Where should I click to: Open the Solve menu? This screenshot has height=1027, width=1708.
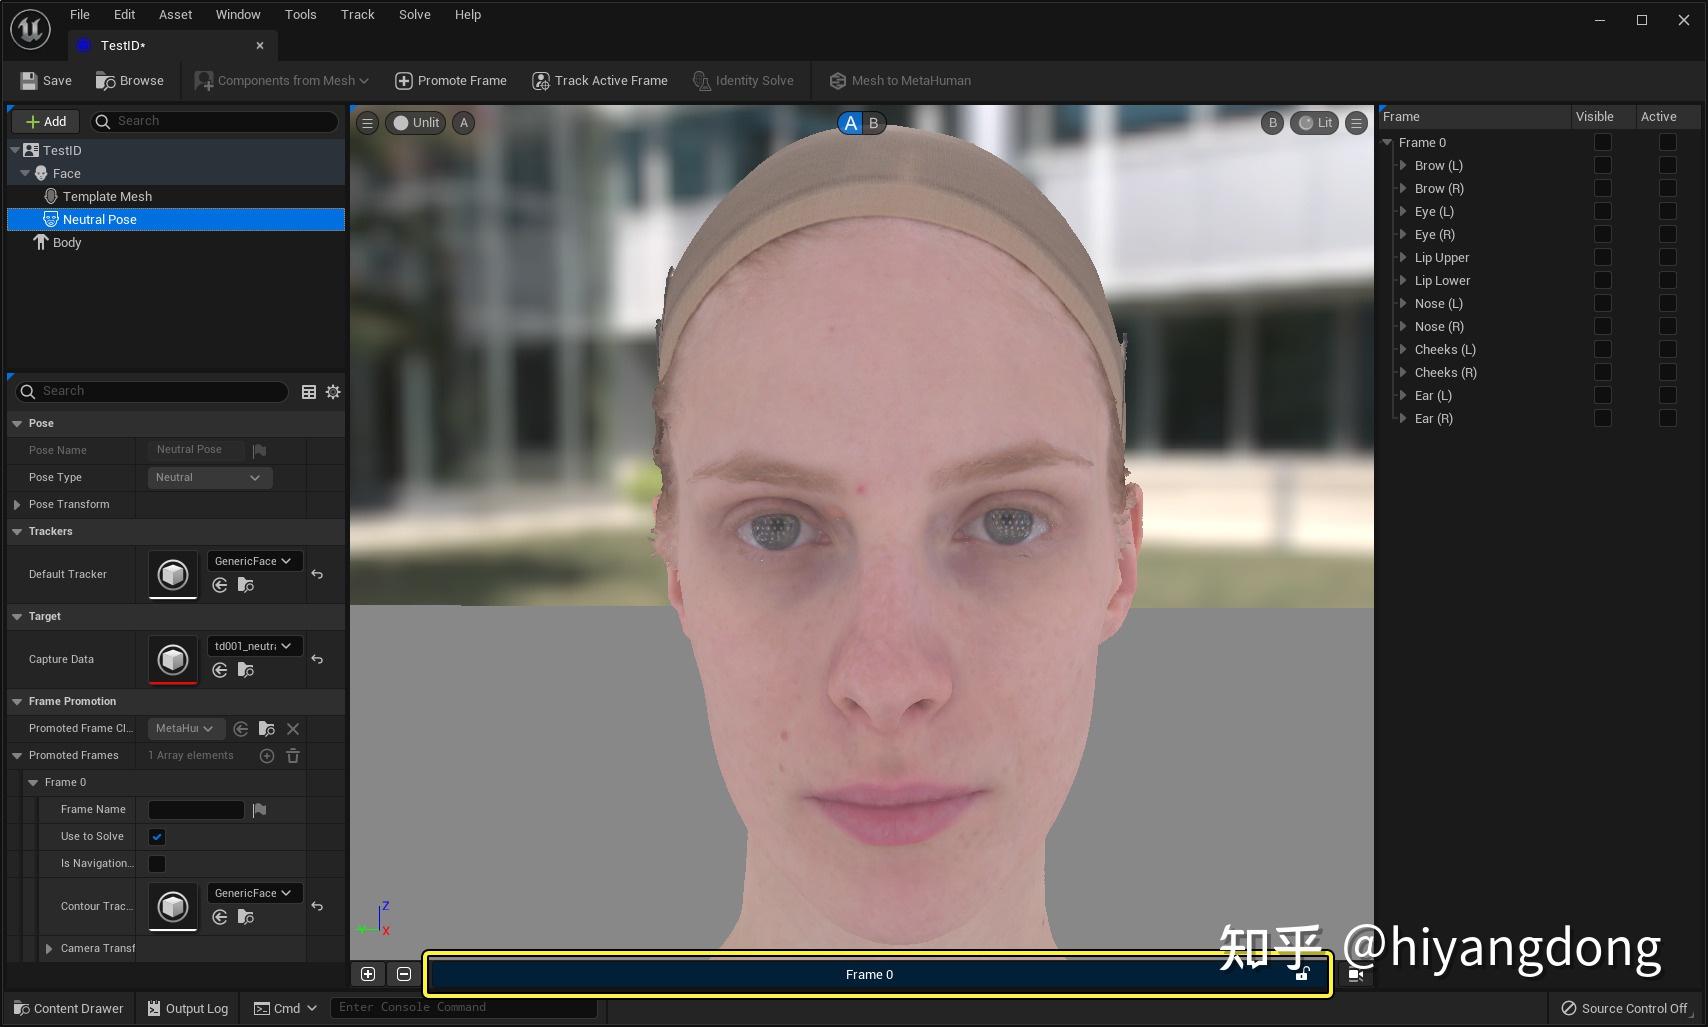coord(414,15)
